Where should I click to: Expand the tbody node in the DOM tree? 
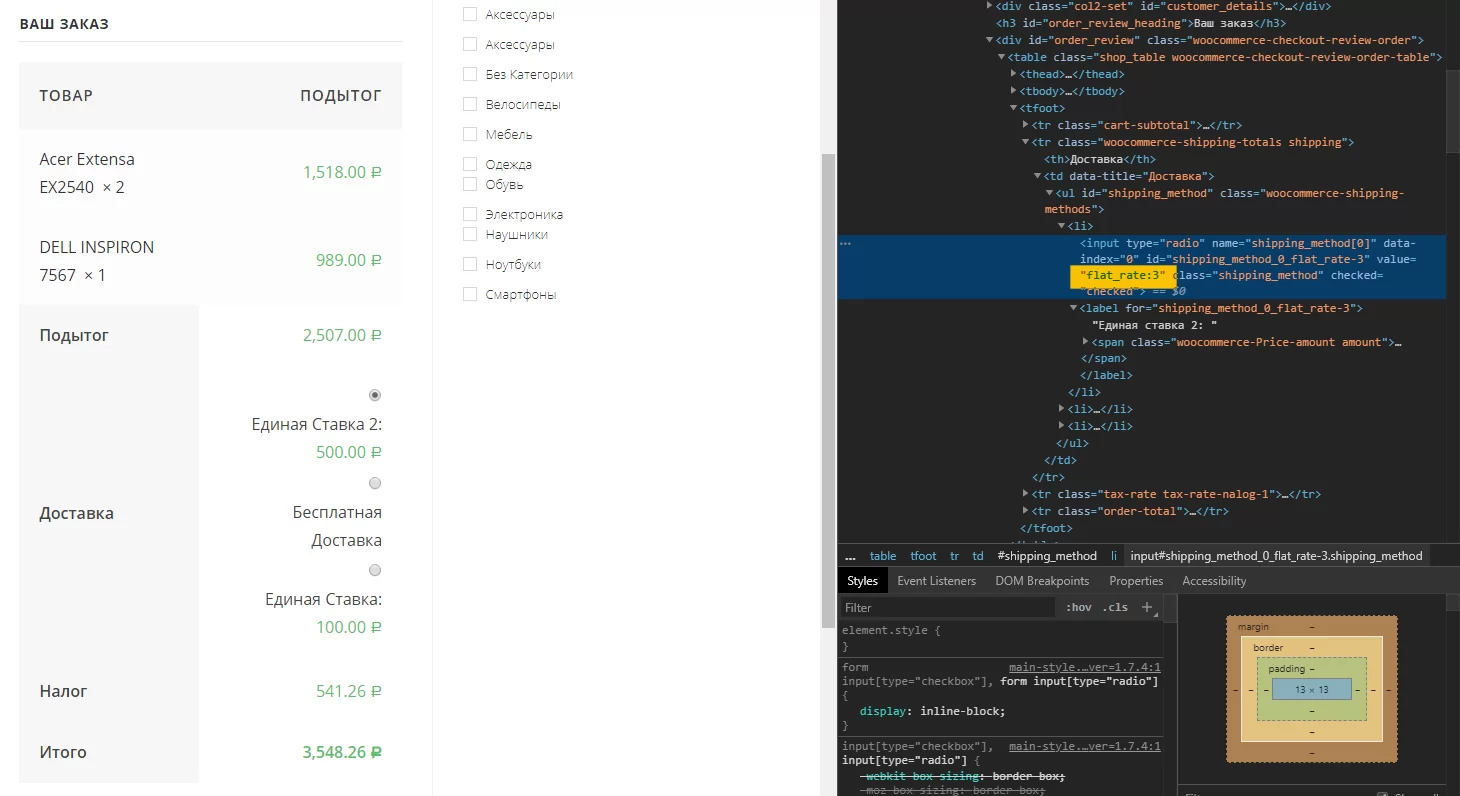1014,91
